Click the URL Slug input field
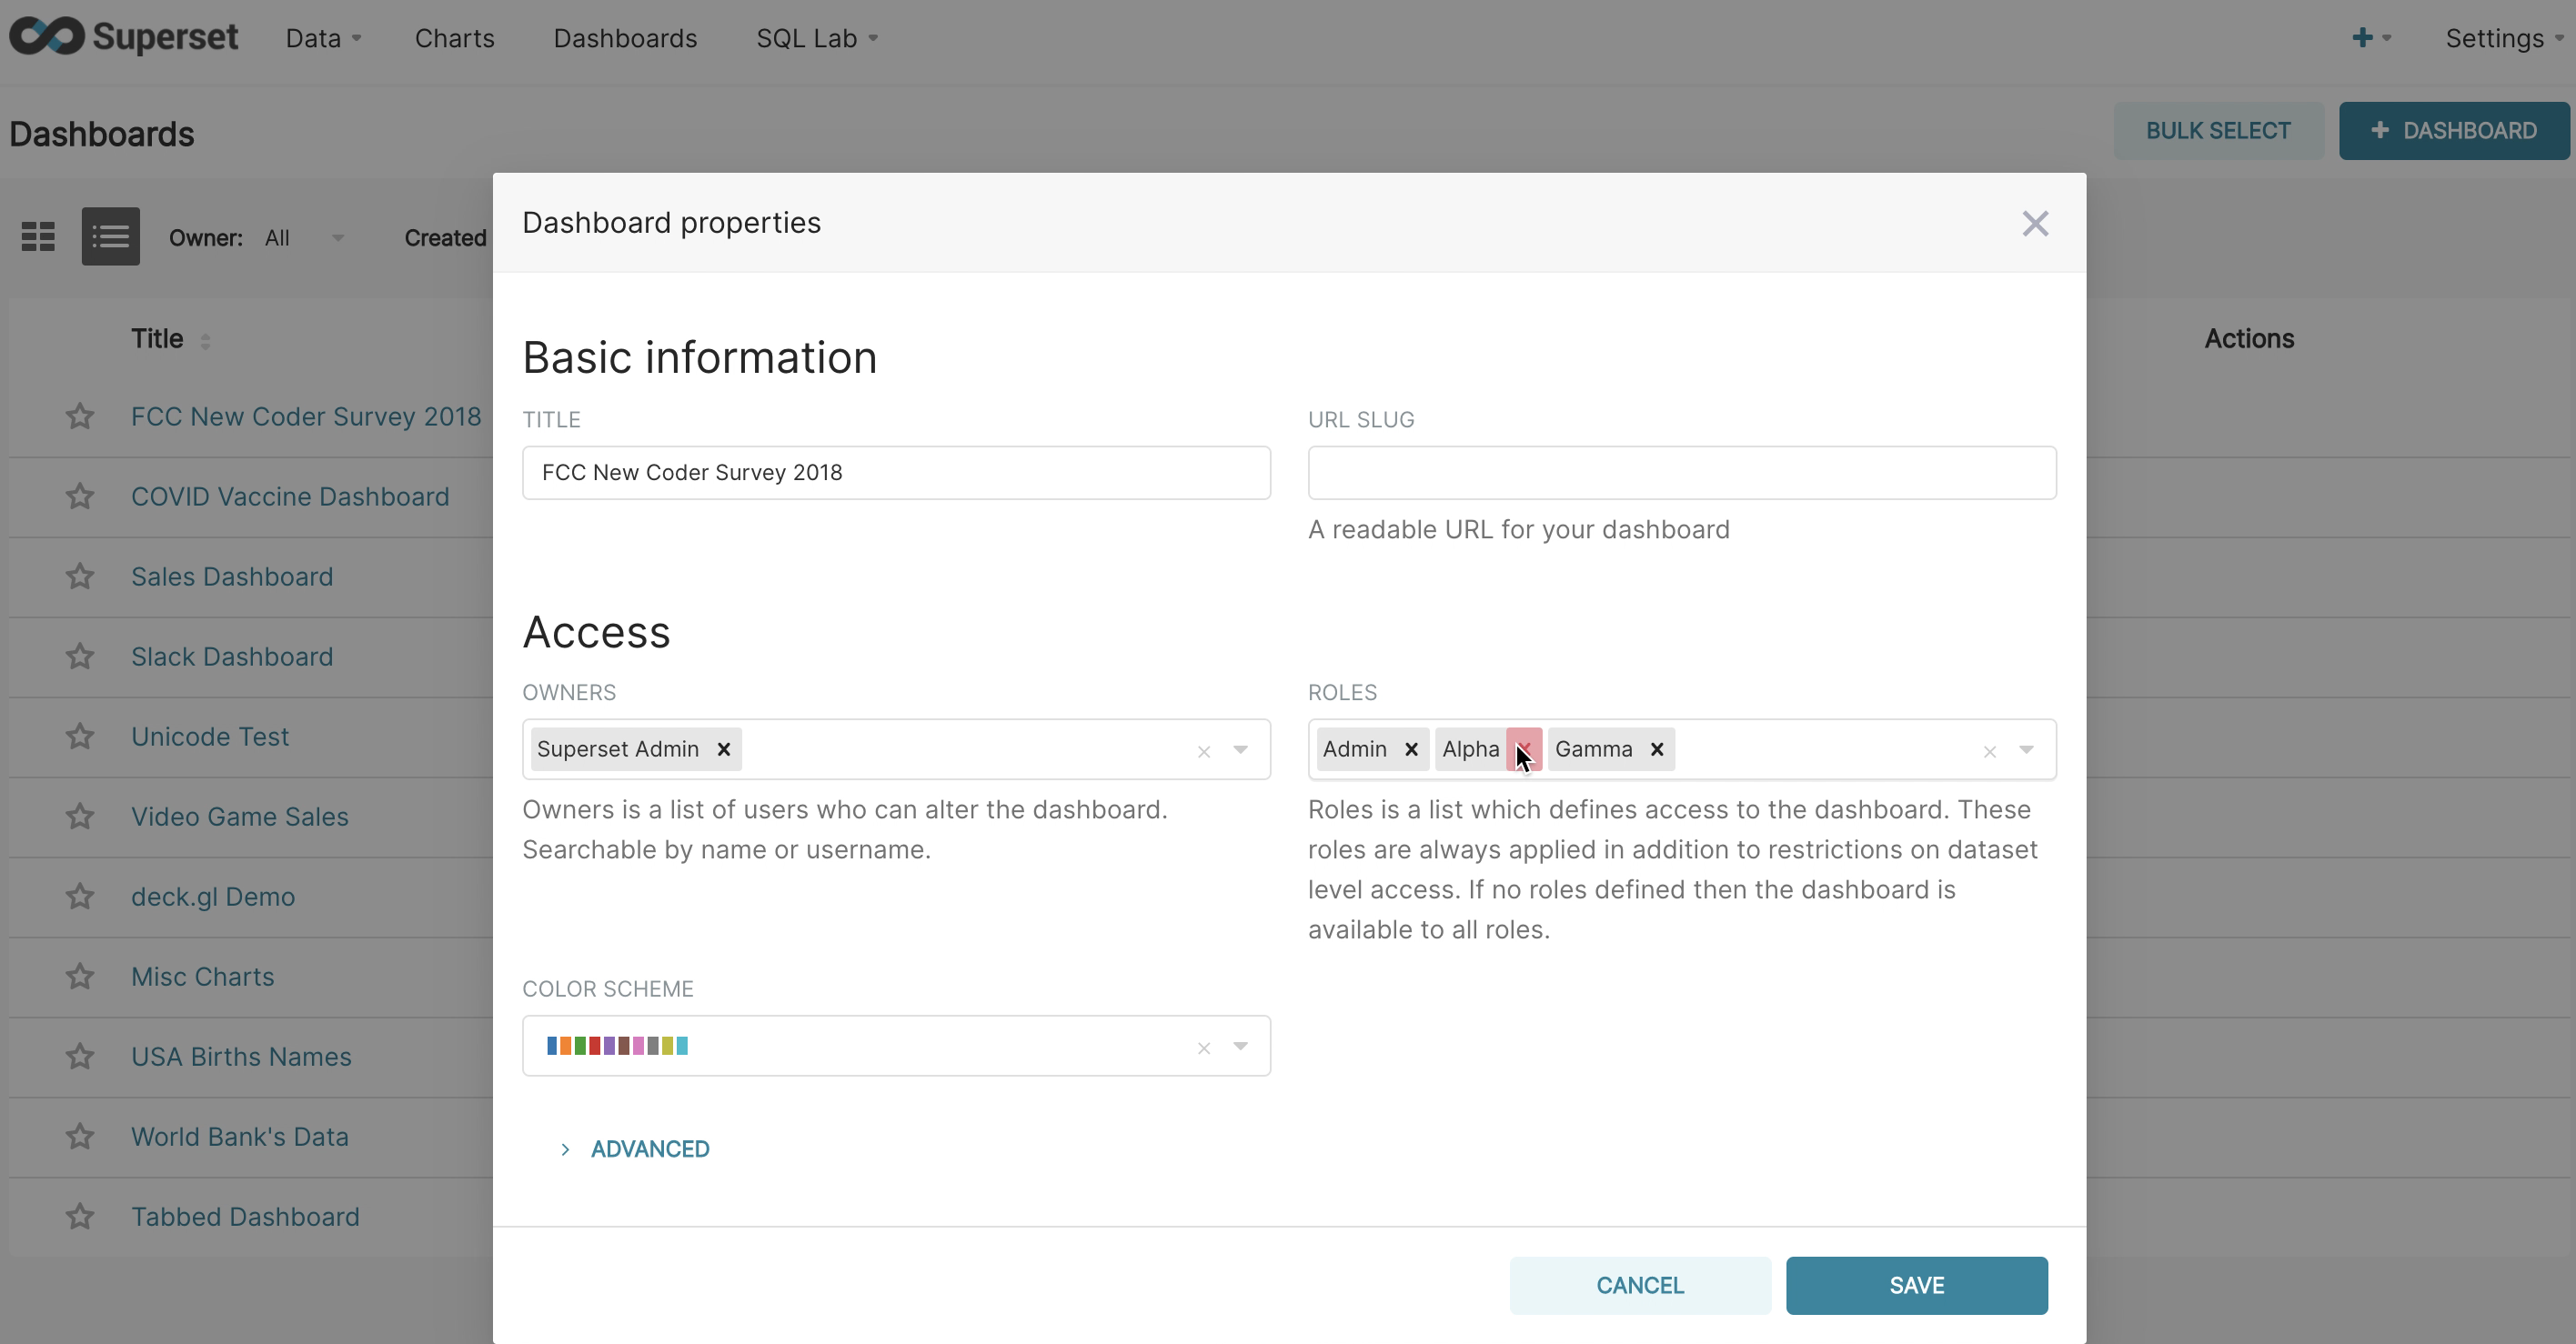Viewport: 2576px width, 1344px height. tap(1681, 472)
